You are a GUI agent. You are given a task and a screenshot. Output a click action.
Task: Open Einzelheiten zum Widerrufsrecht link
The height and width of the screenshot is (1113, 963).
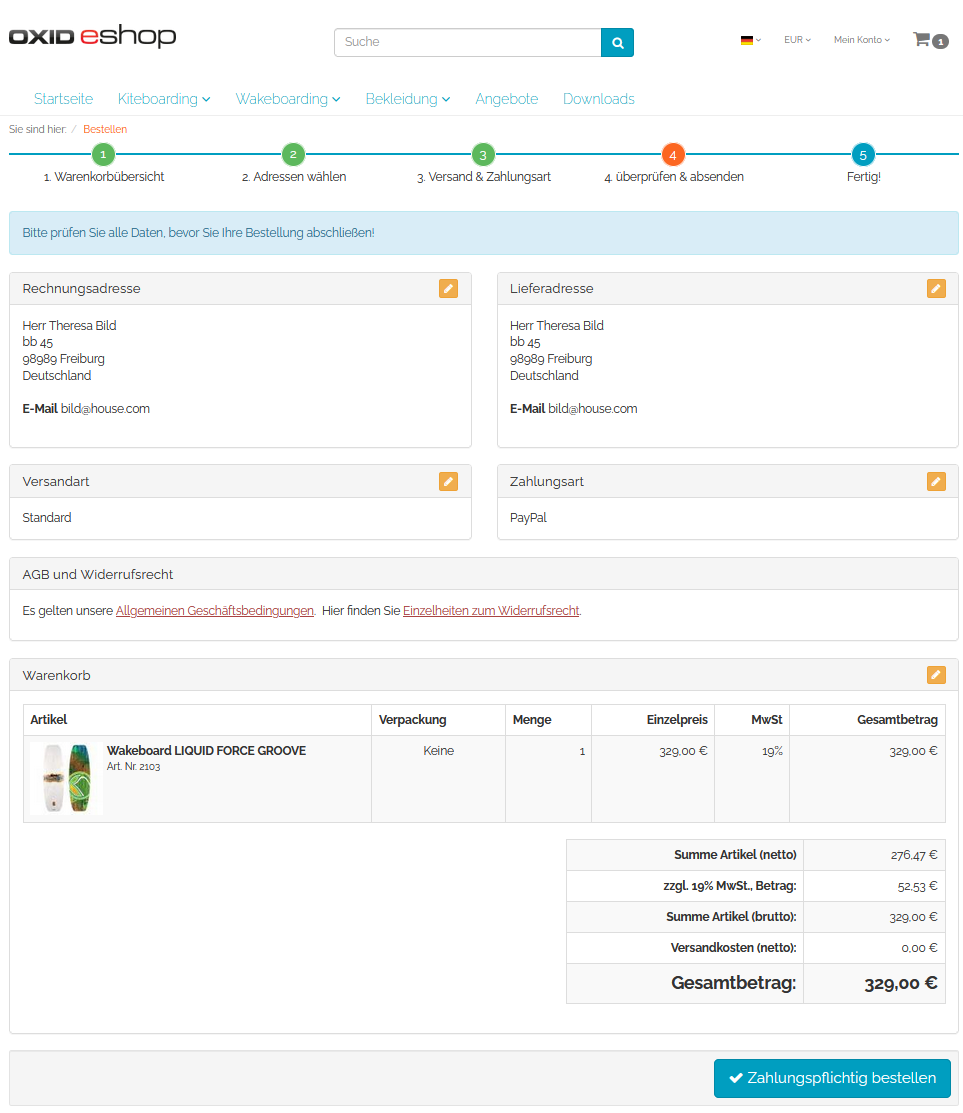pos(491,611)
